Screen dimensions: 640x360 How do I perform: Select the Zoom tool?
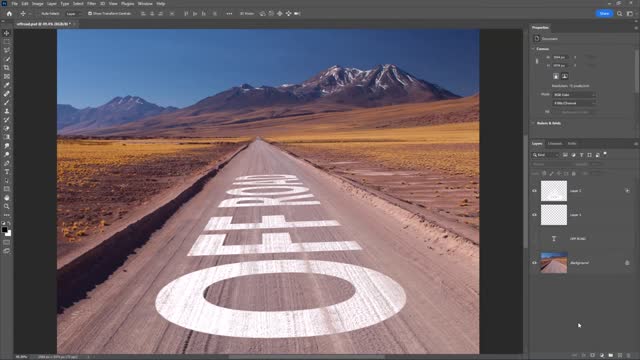click(7, 206)
